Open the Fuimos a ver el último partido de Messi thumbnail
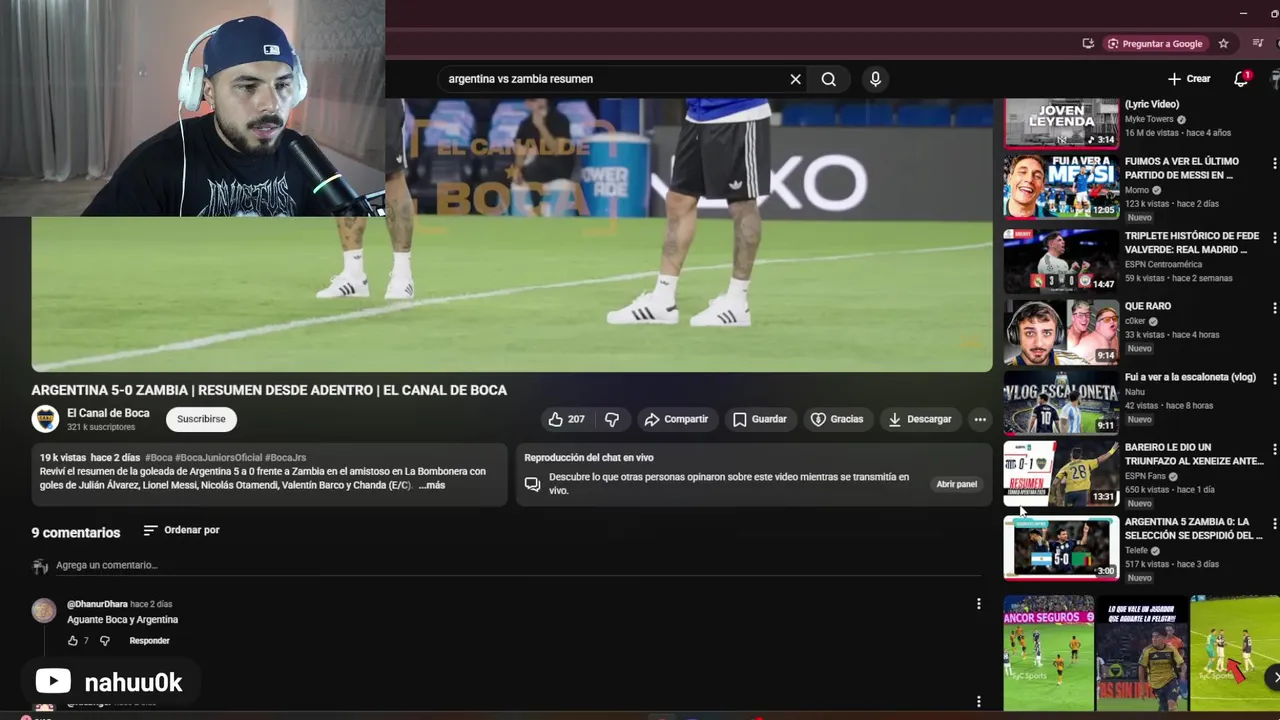This screenshot has height=720, width=1280. tap(1061, 186)
